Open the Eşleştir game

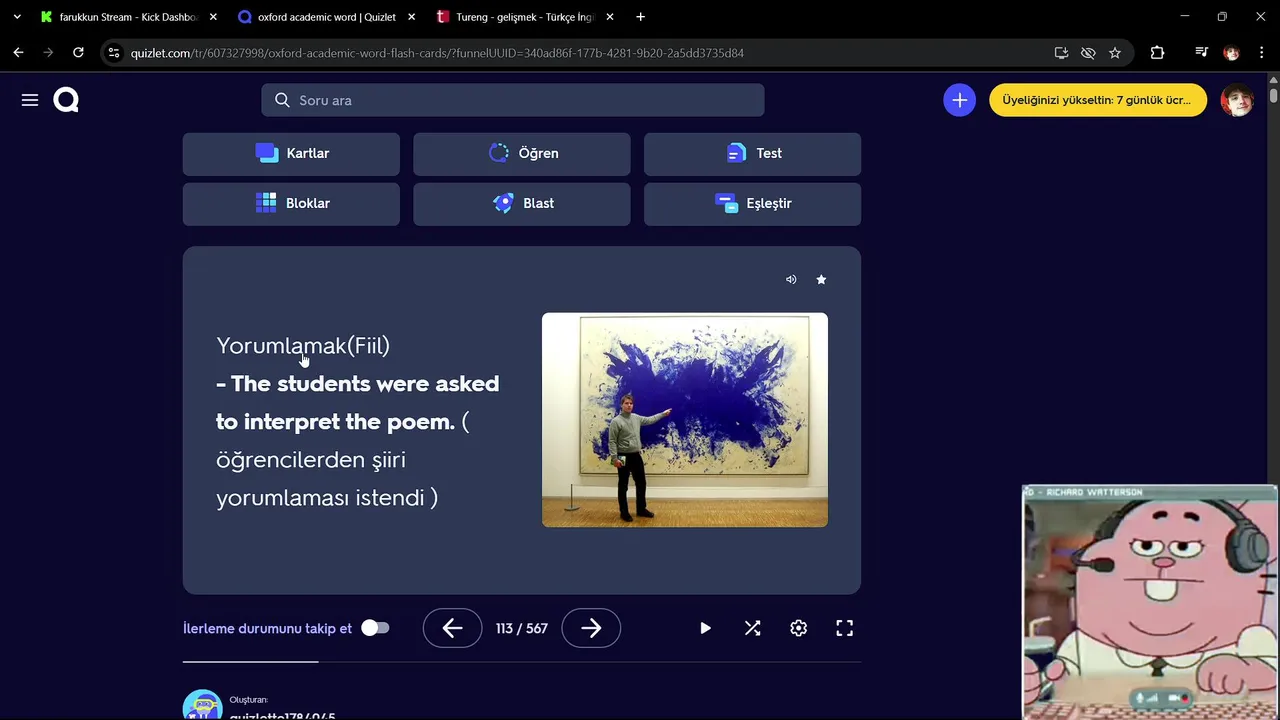point(752,204)
